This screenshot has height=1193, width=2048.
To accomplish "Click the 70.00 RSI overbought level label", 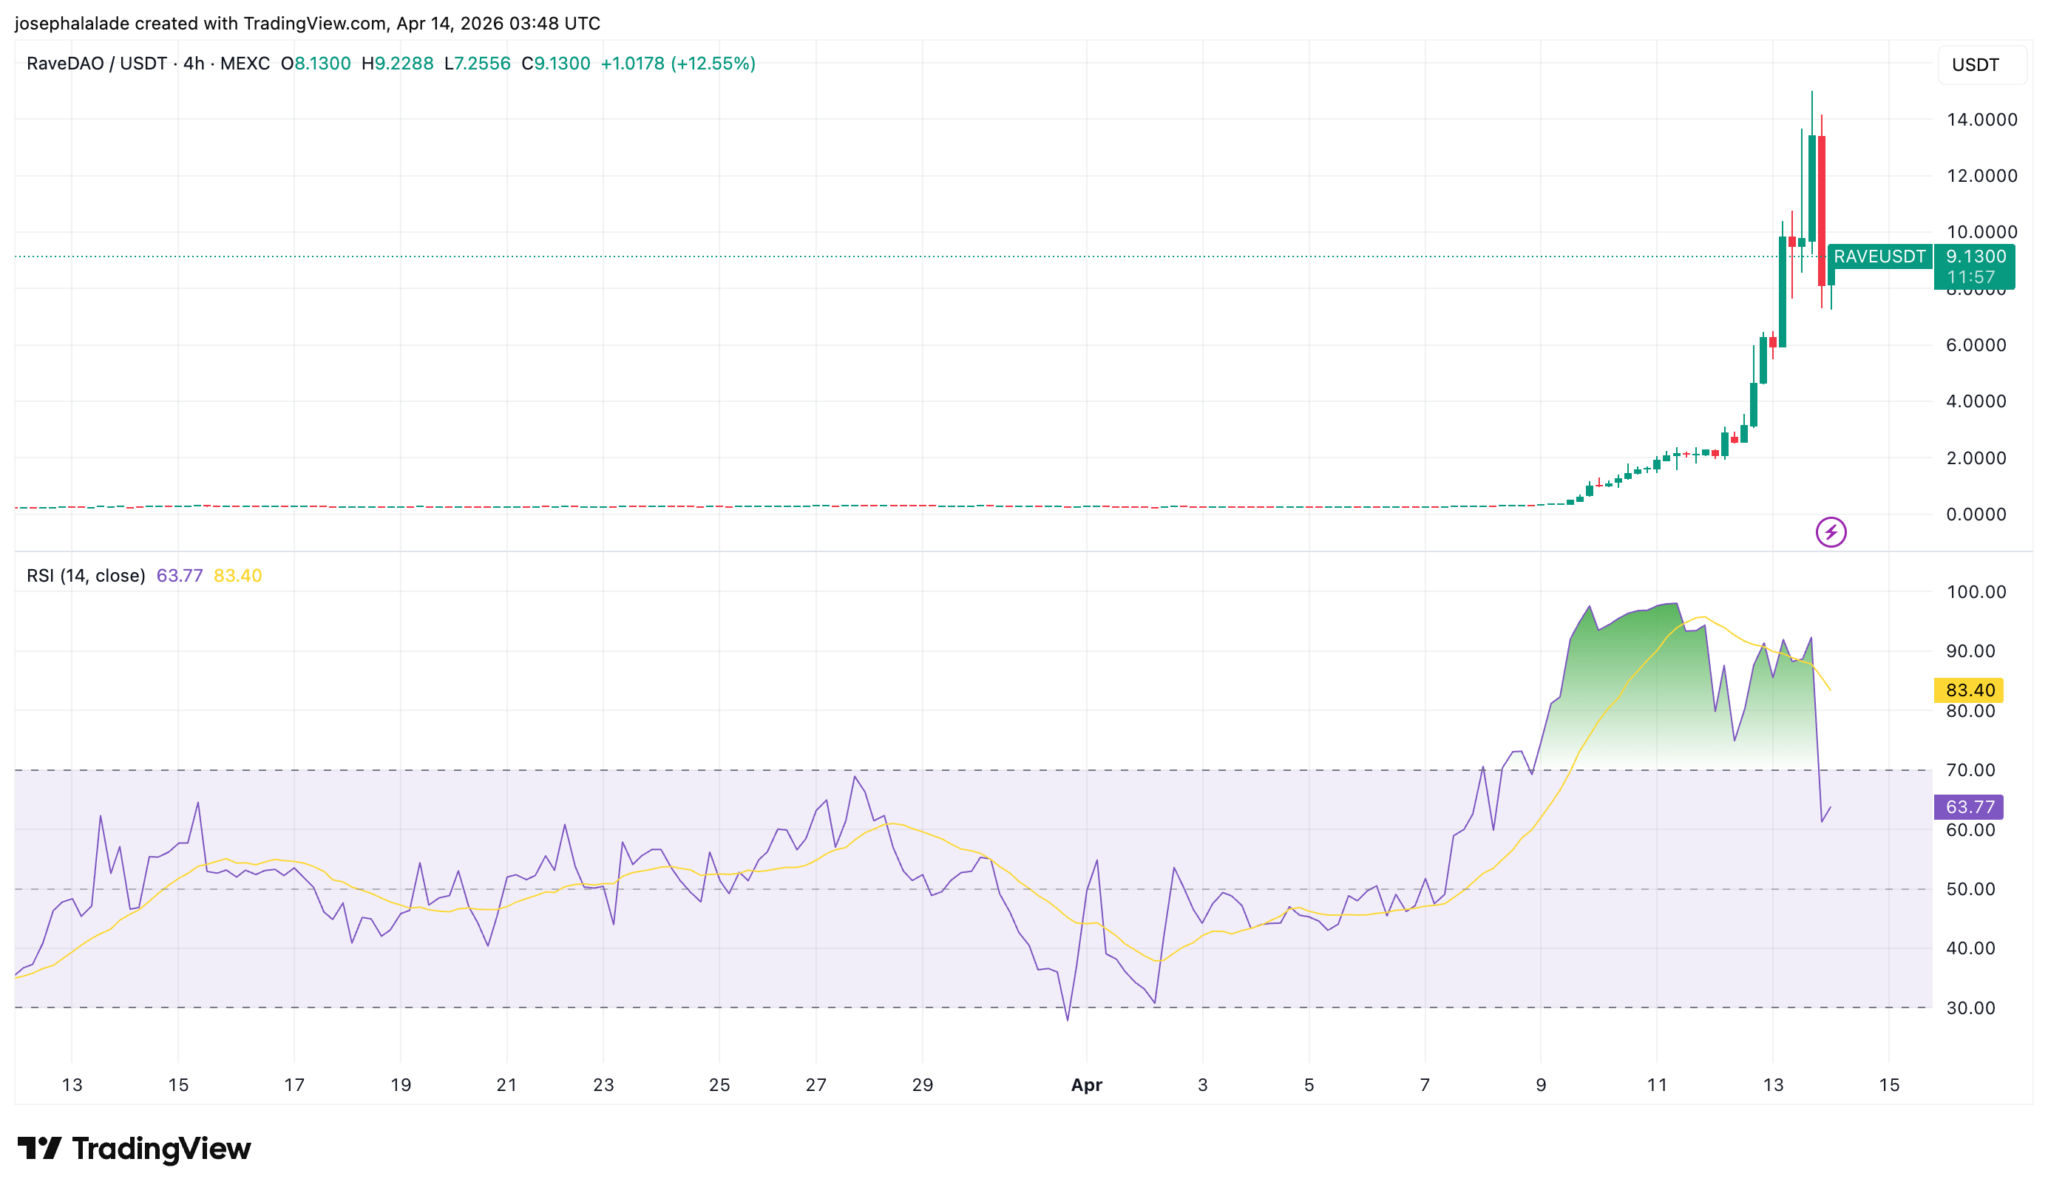I will pyautogui.click(x=1970, y=770).
